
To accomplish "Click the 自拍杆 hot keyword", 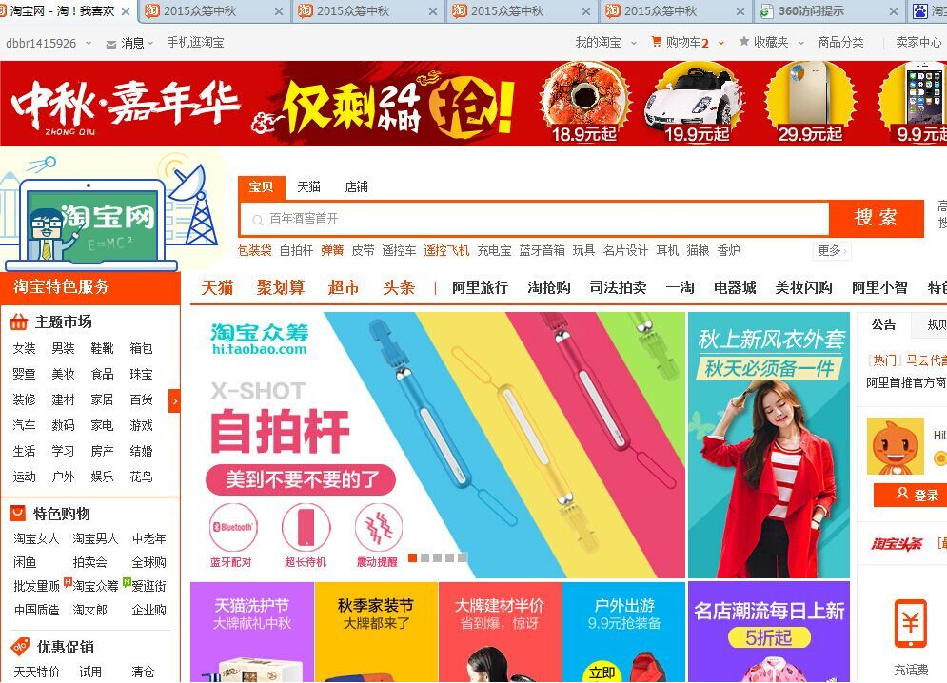I will pos(296,251).
